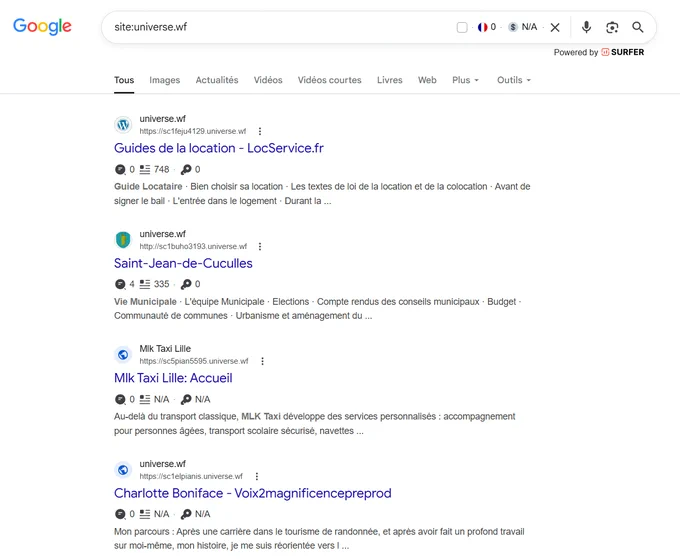Viewport: 680px width, 559px height.
Task: Open the three-dot menu for sc5pian5595.universe.wf
Action: pos(262,361)
